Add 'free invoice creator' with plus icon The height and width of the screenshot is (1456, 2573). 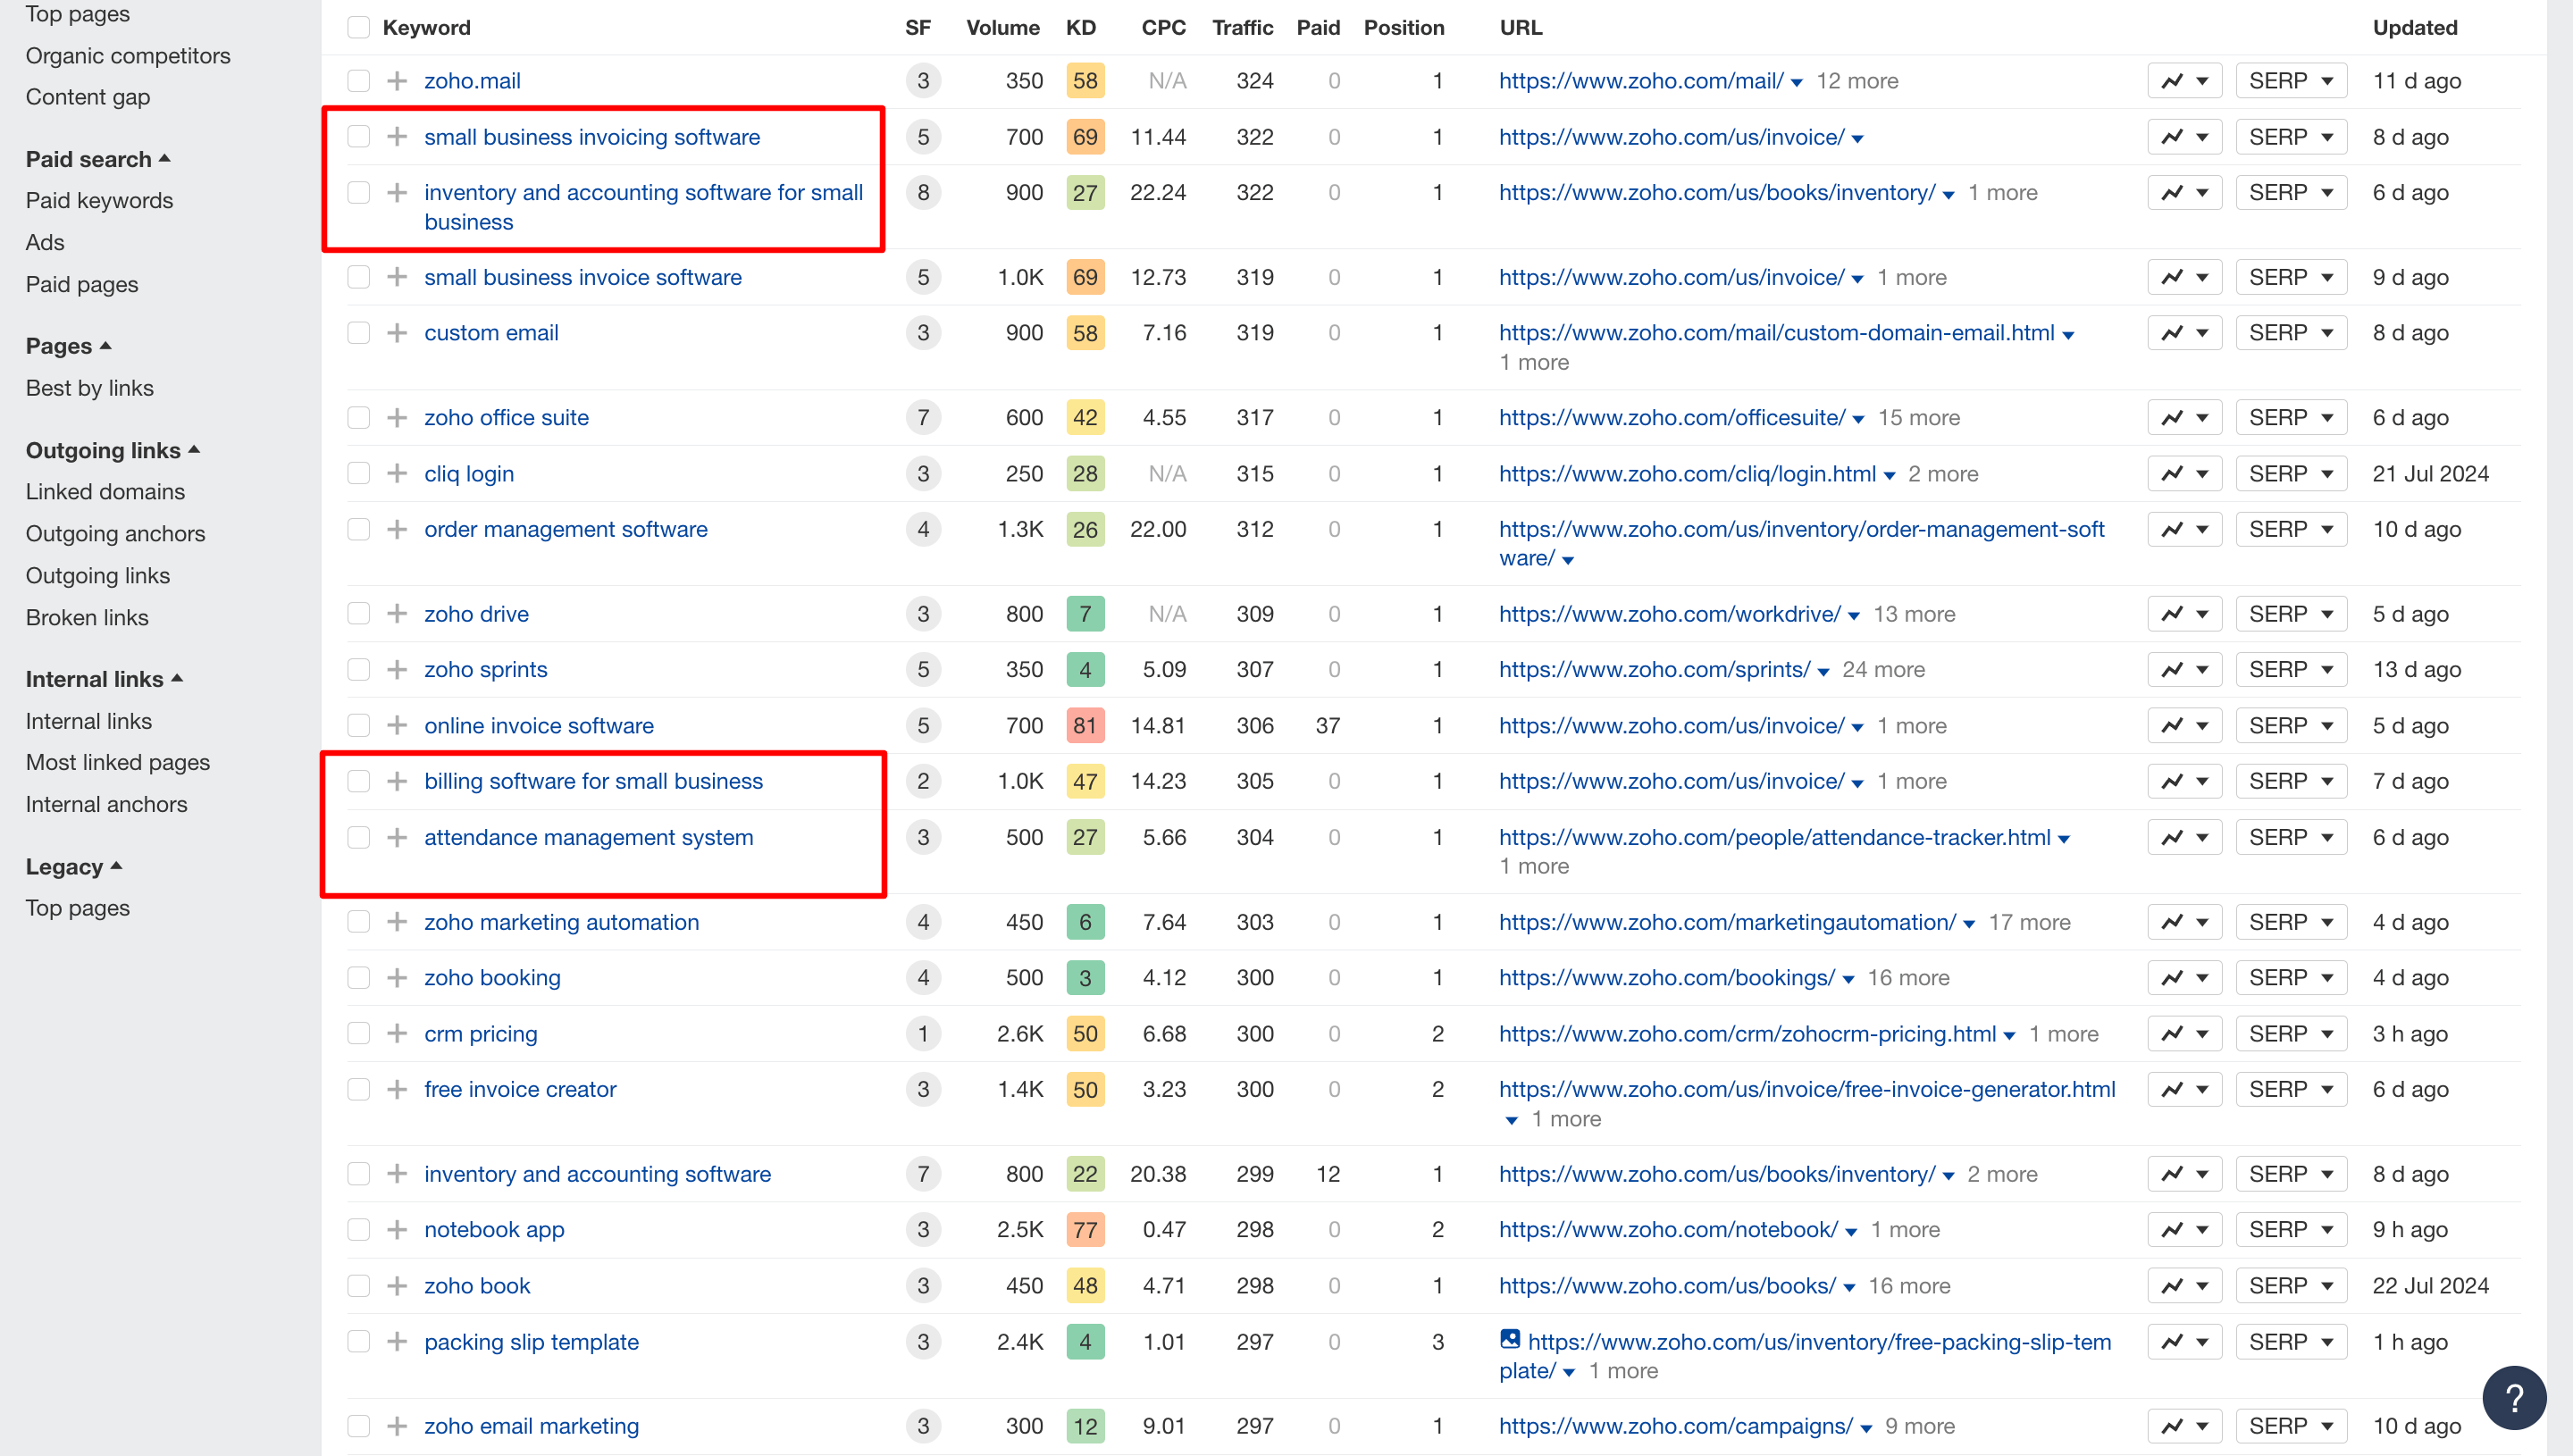point(397,1090)
